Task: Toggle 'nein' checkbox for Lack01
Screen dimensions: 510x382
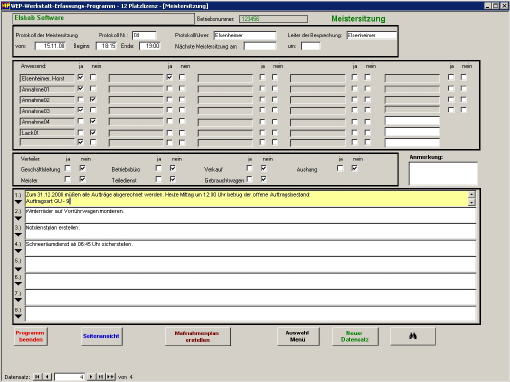Action: [x=93, y=132]
